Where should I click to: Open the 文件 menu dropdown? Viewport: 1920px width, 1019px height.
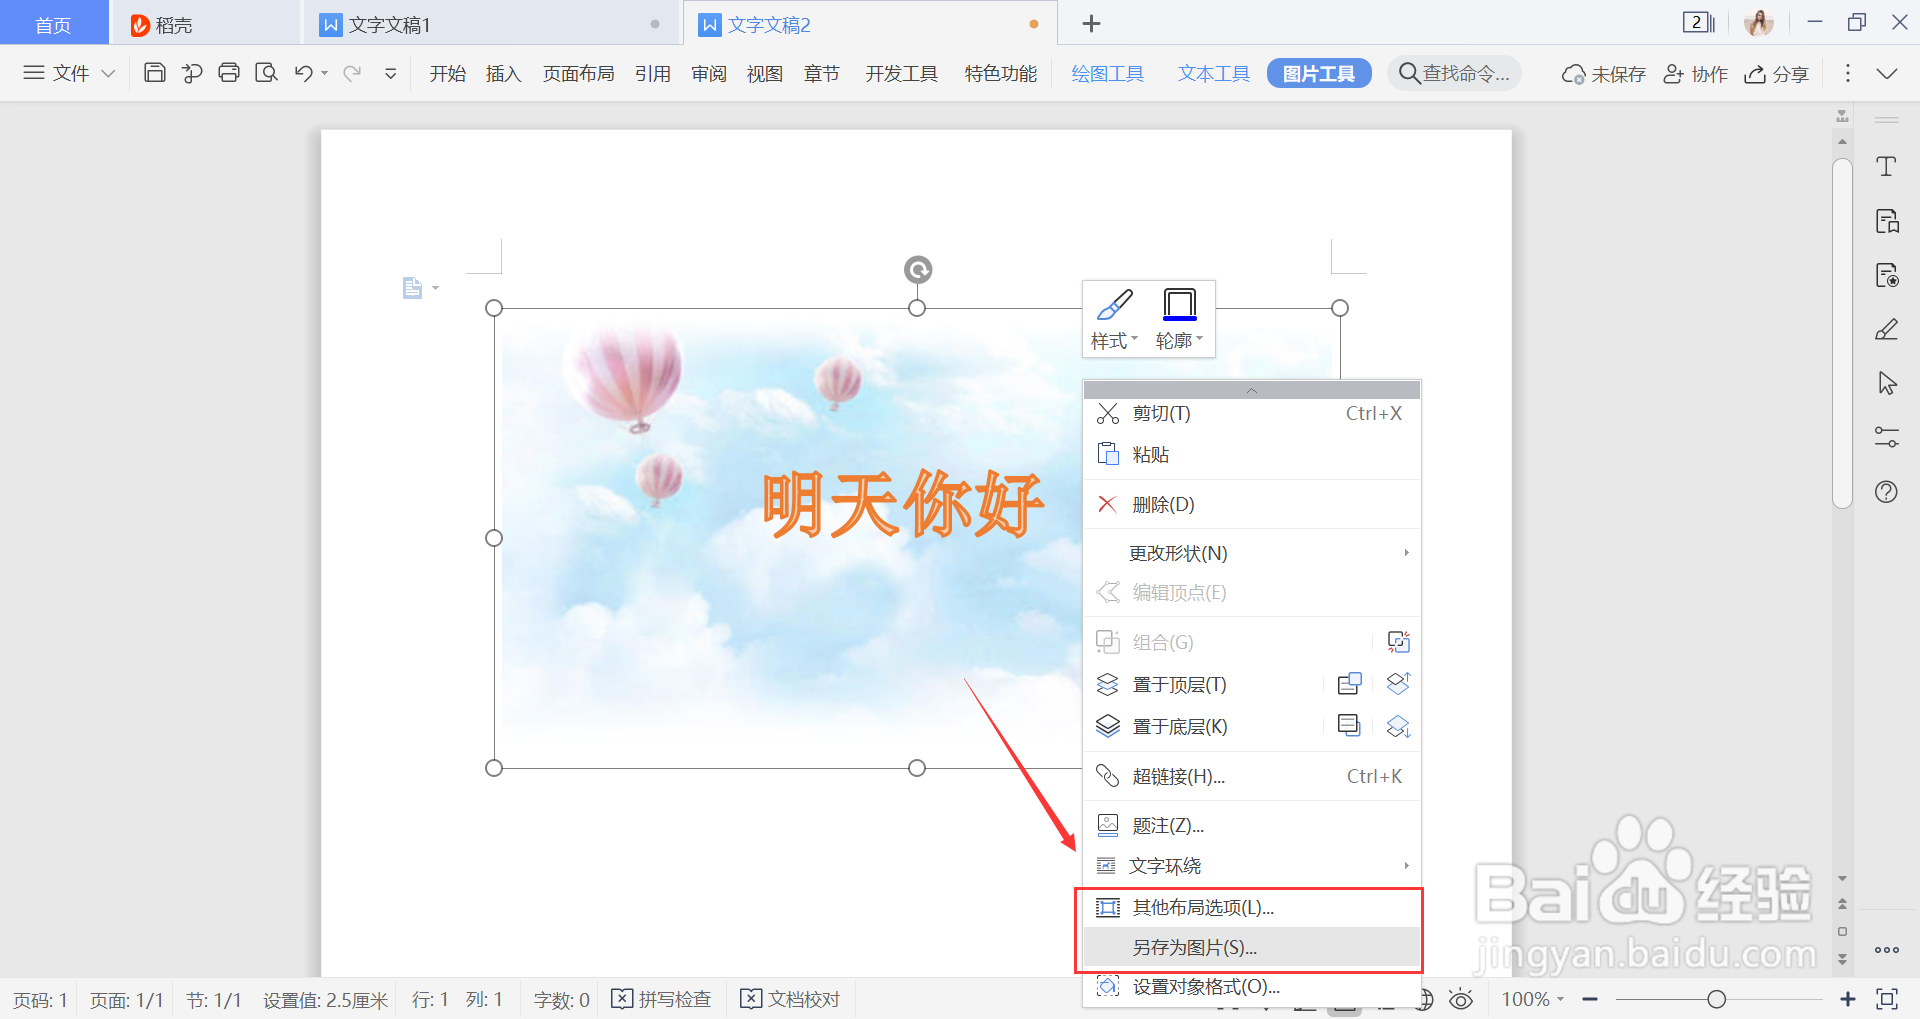[x=67, y=72]
